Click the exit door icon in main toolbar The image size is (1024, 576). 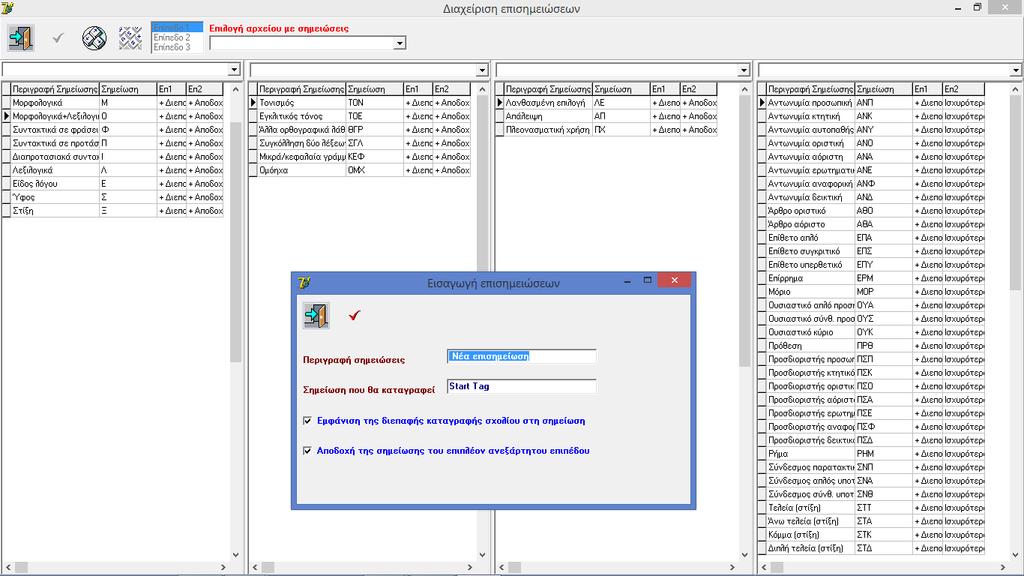[x=21, y=38]
